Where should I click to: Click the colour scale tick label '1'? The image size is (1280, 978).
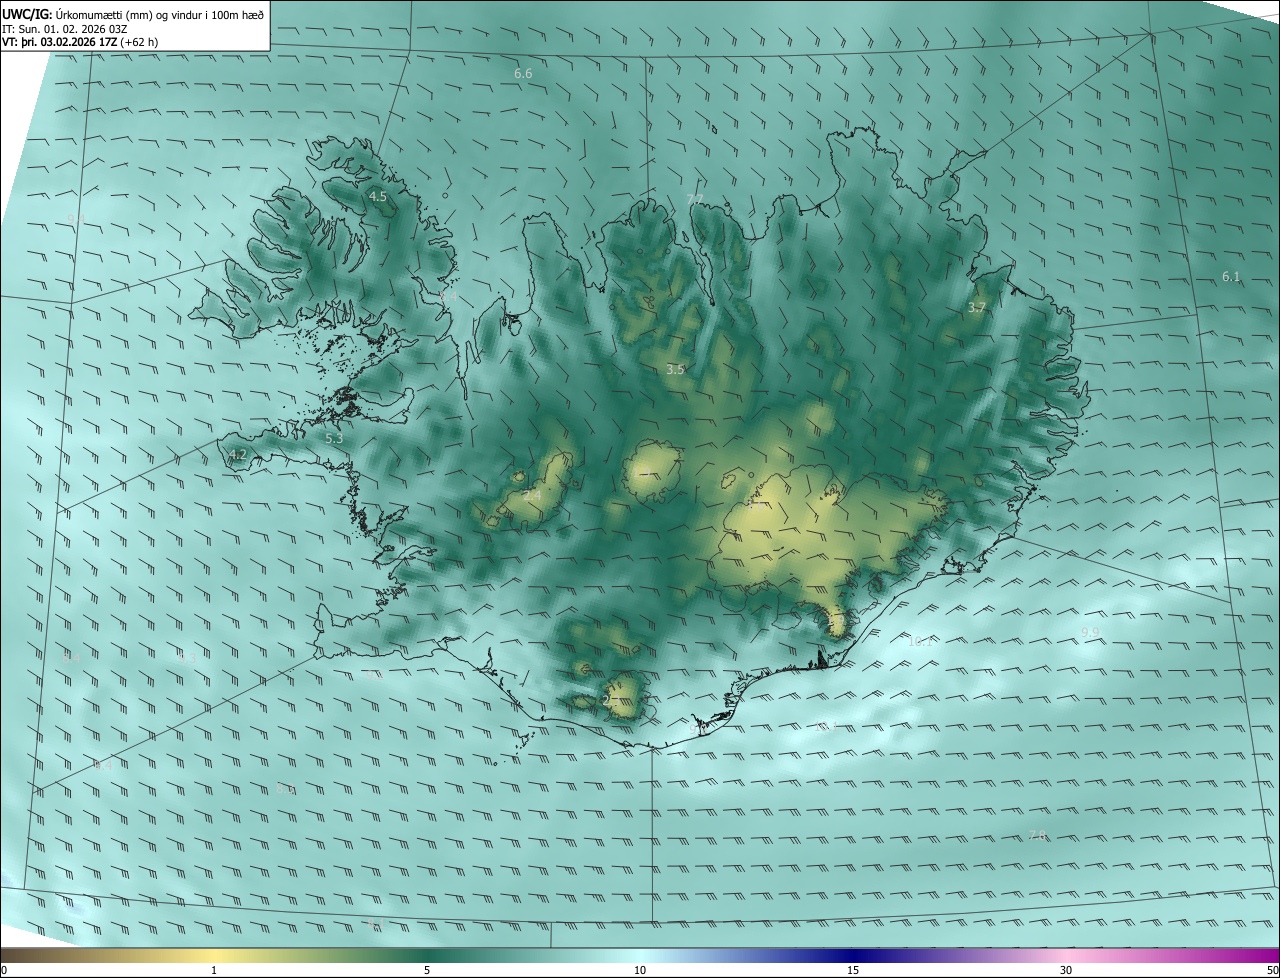point(214,970)
